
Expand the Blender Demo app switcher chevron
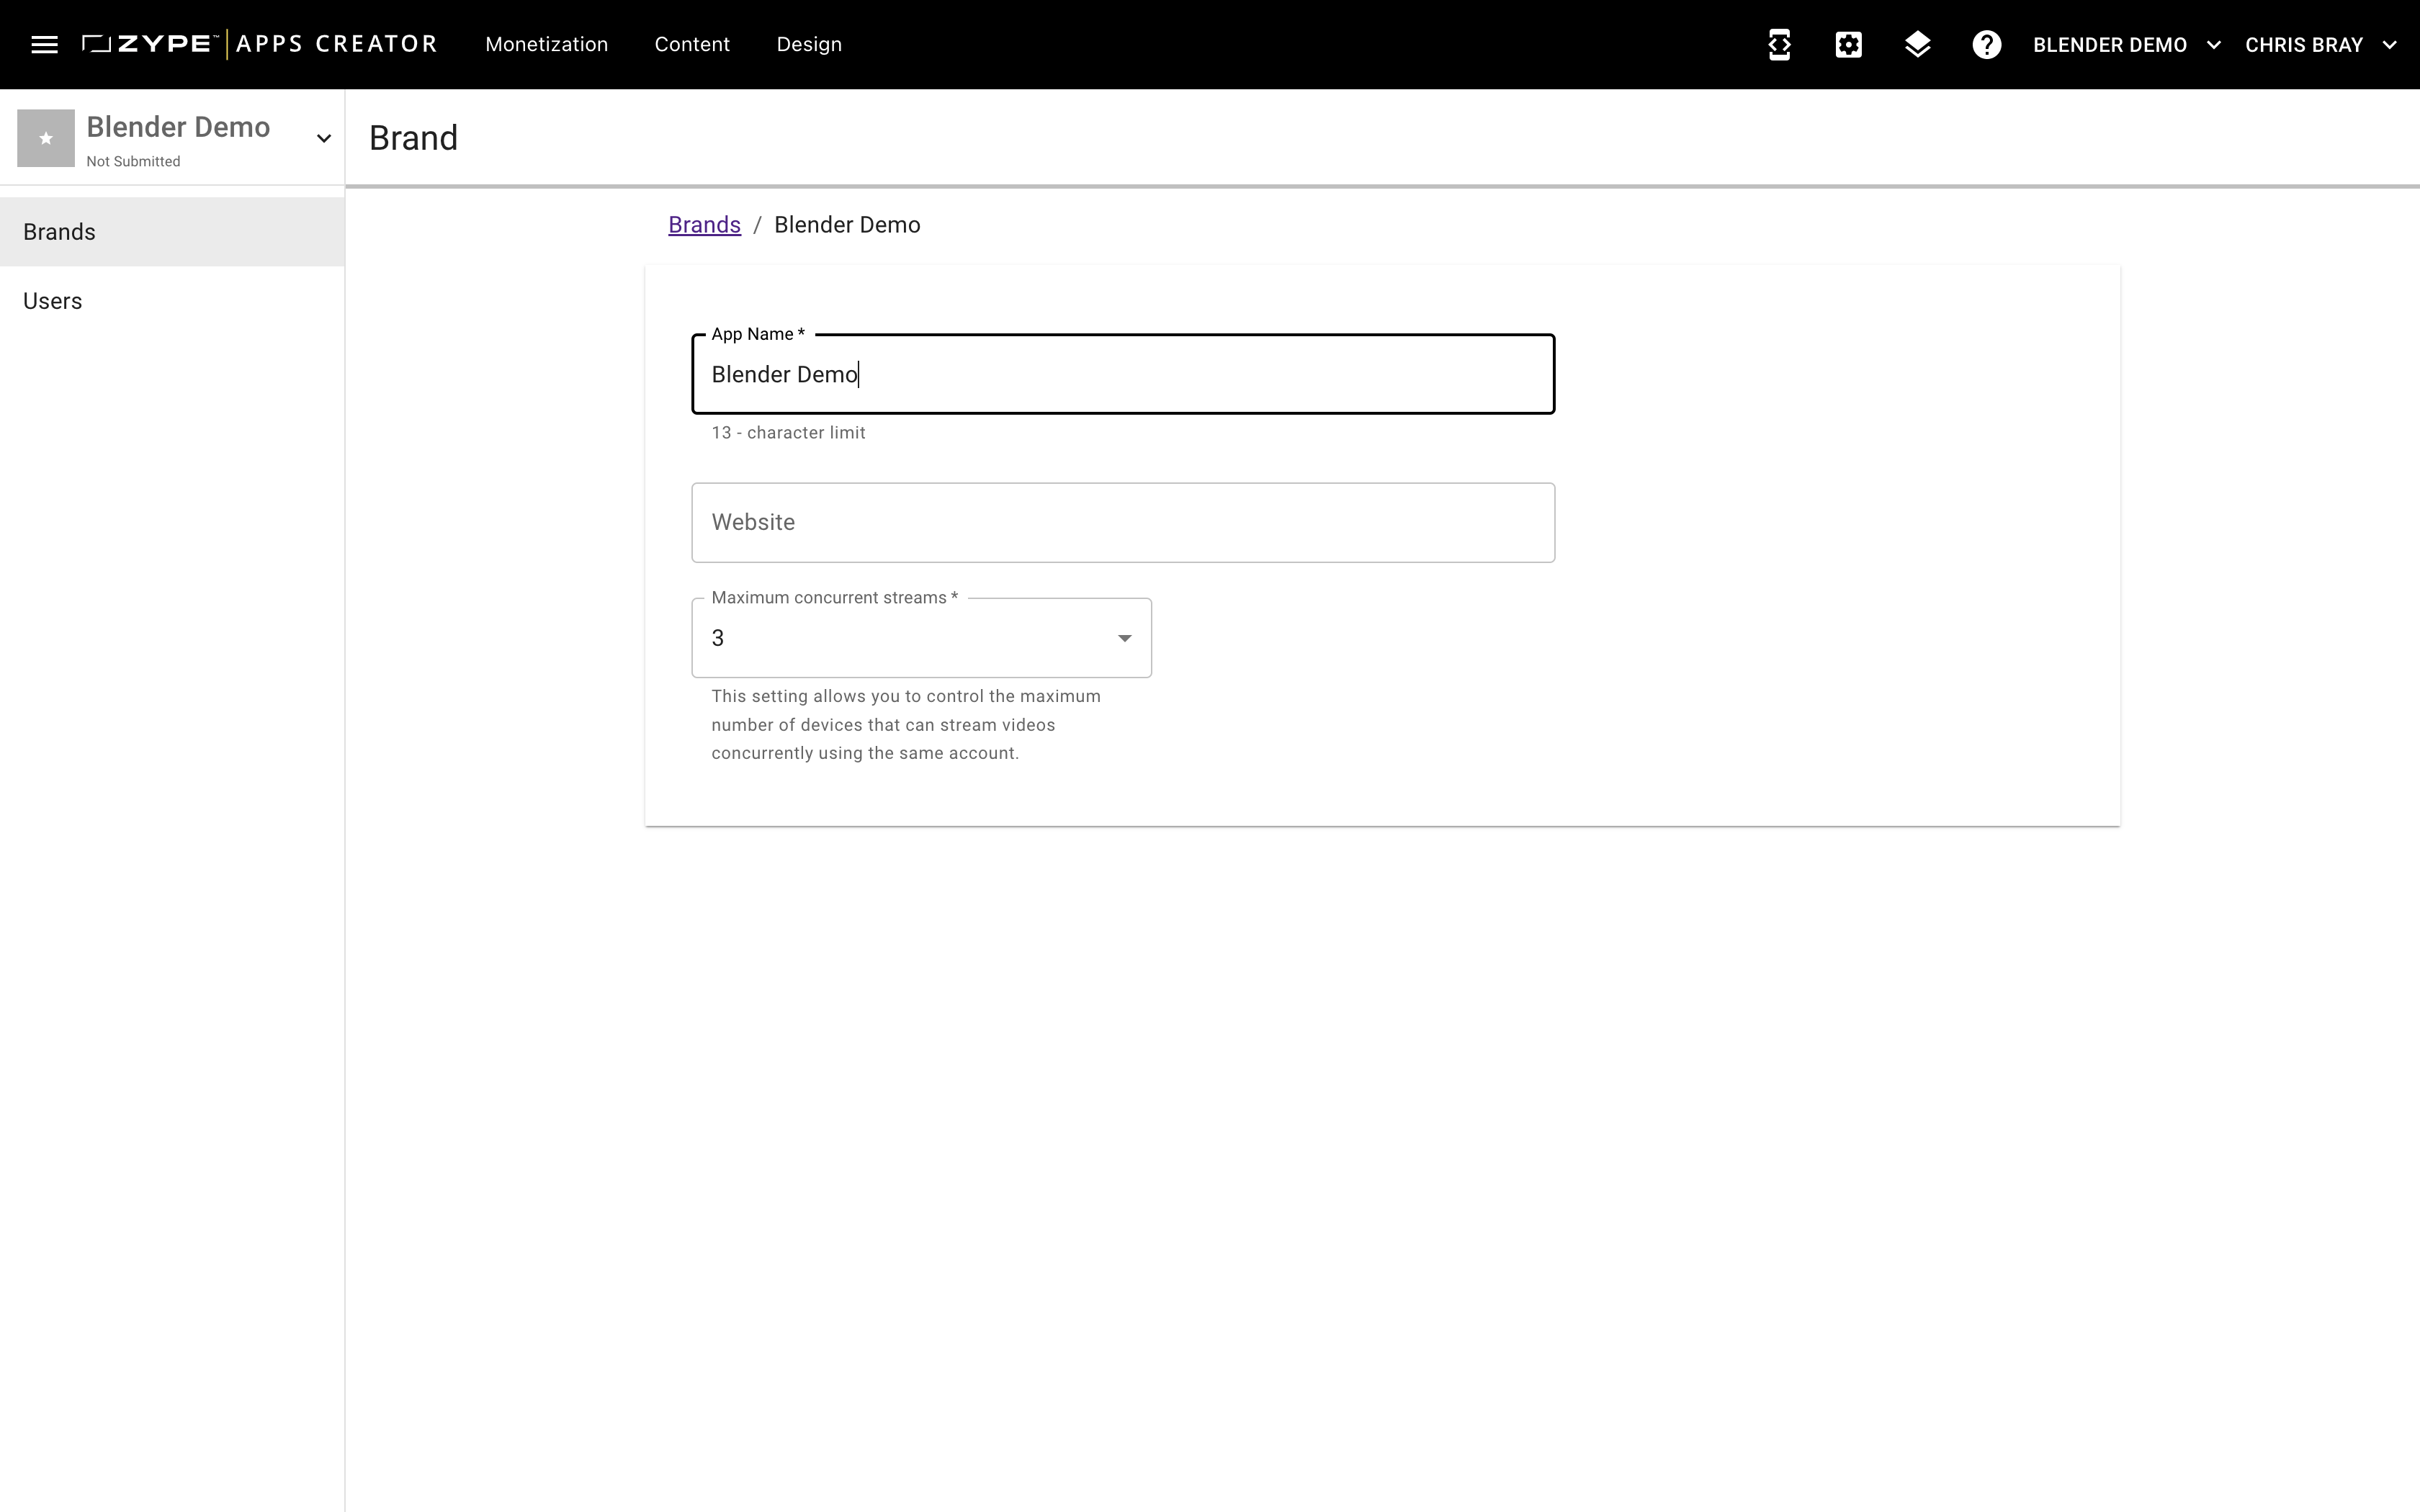pos(323,138)
